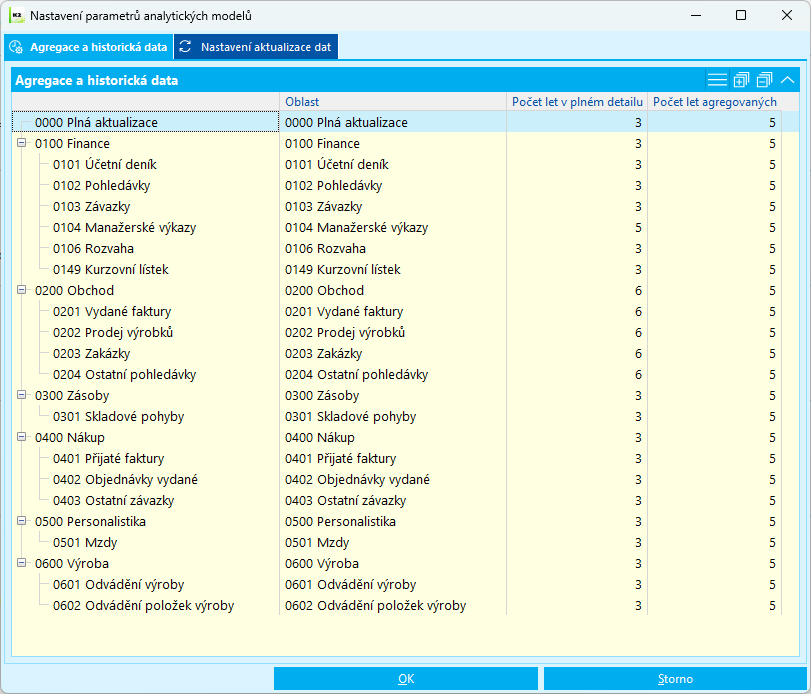Click the hamburger menu icon in panel header
This screenshot has height=694, width=811.
717,80
